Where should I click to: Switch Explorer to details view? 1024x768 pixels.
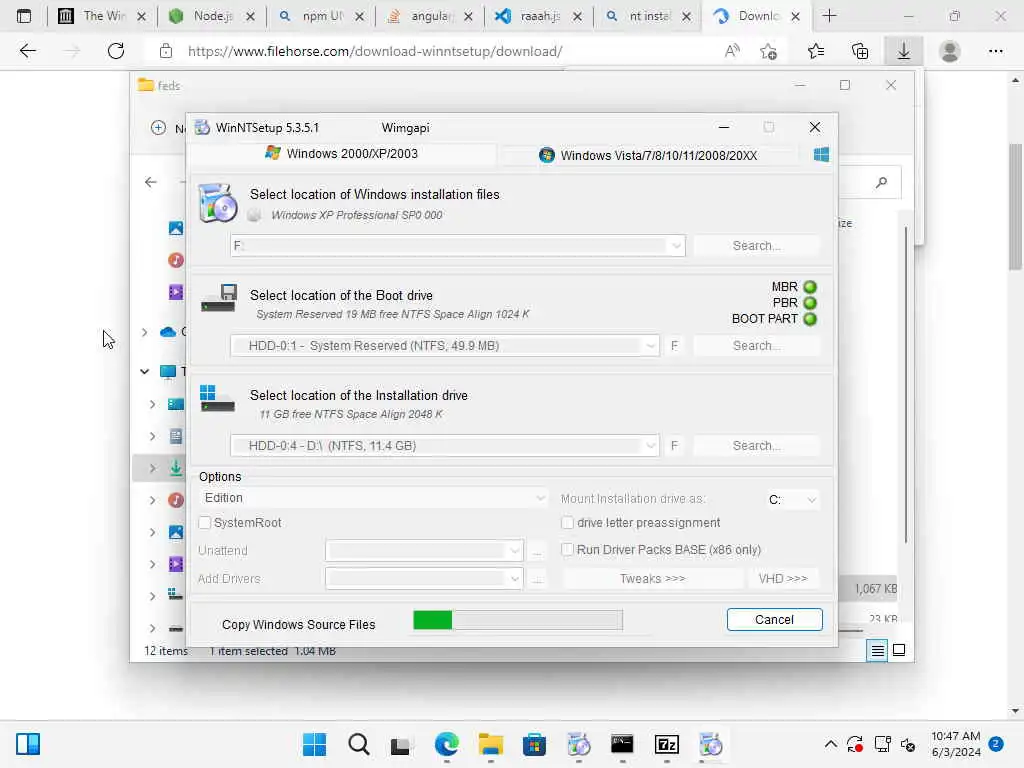click(877, 650)
